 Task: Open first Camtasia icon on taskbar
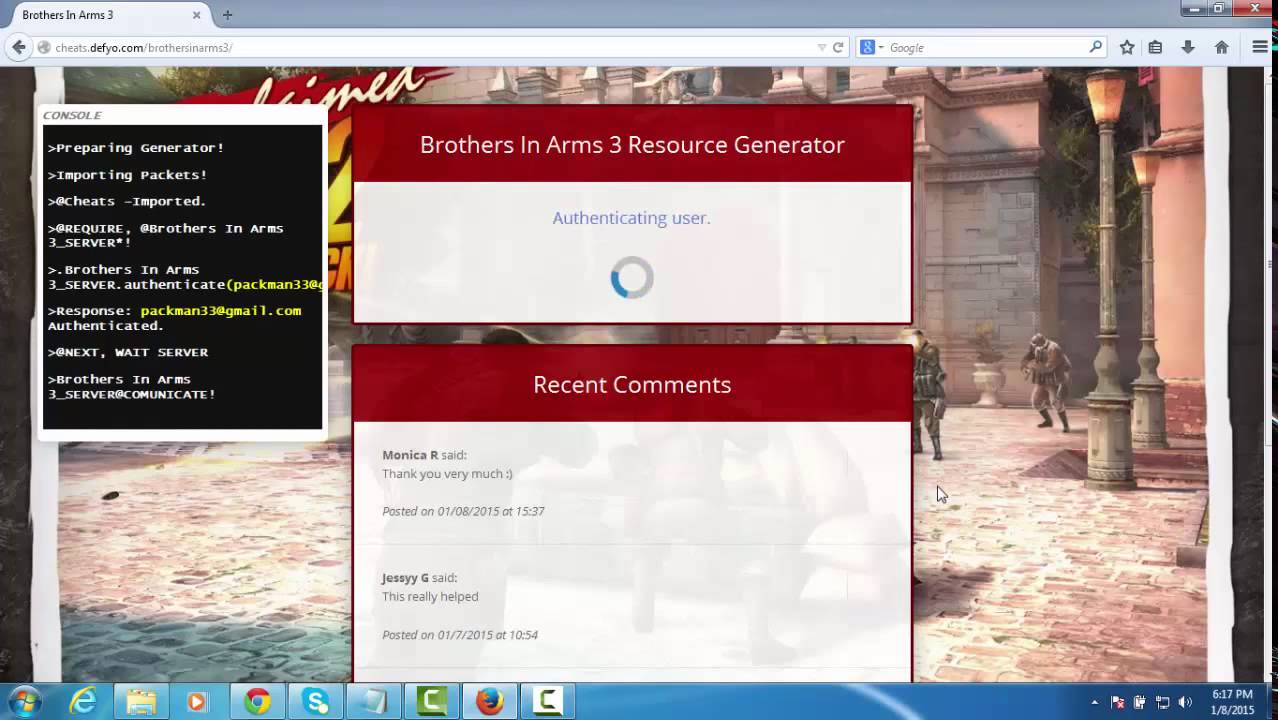click(x=432, y=701)
